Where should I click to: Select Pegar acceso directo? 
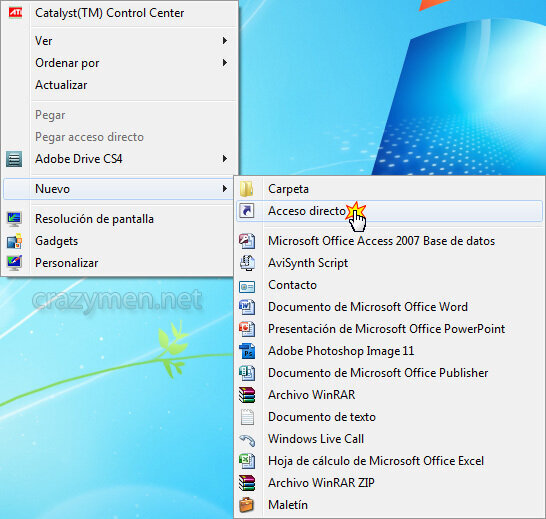[120, 137]
